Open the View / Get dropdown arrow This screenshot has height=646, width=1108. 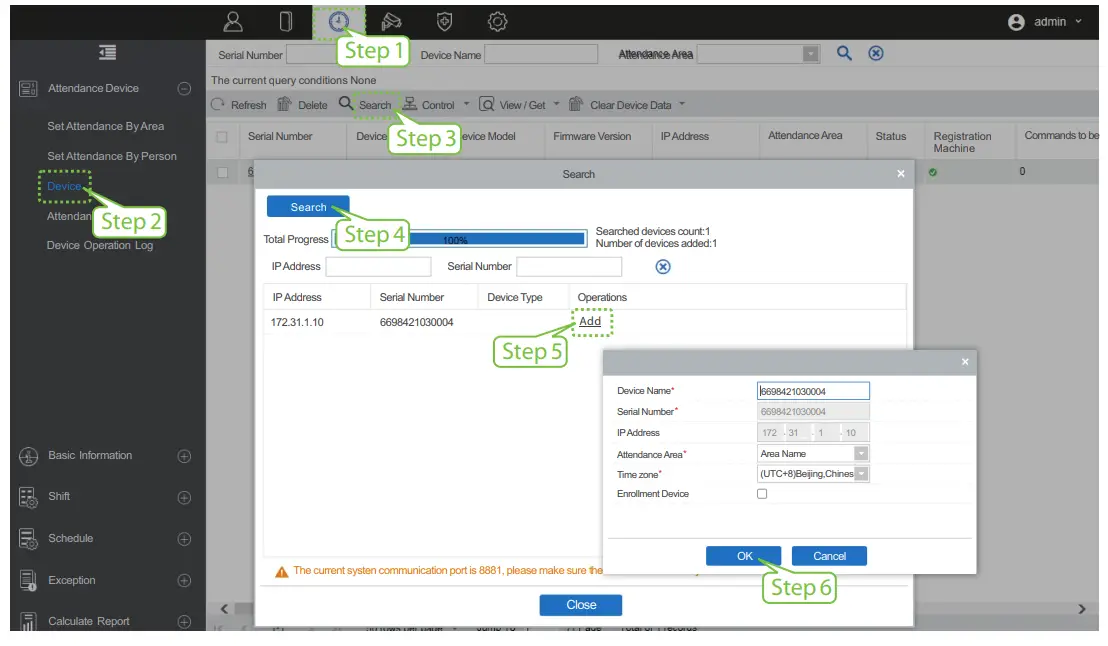click(556, 104)
